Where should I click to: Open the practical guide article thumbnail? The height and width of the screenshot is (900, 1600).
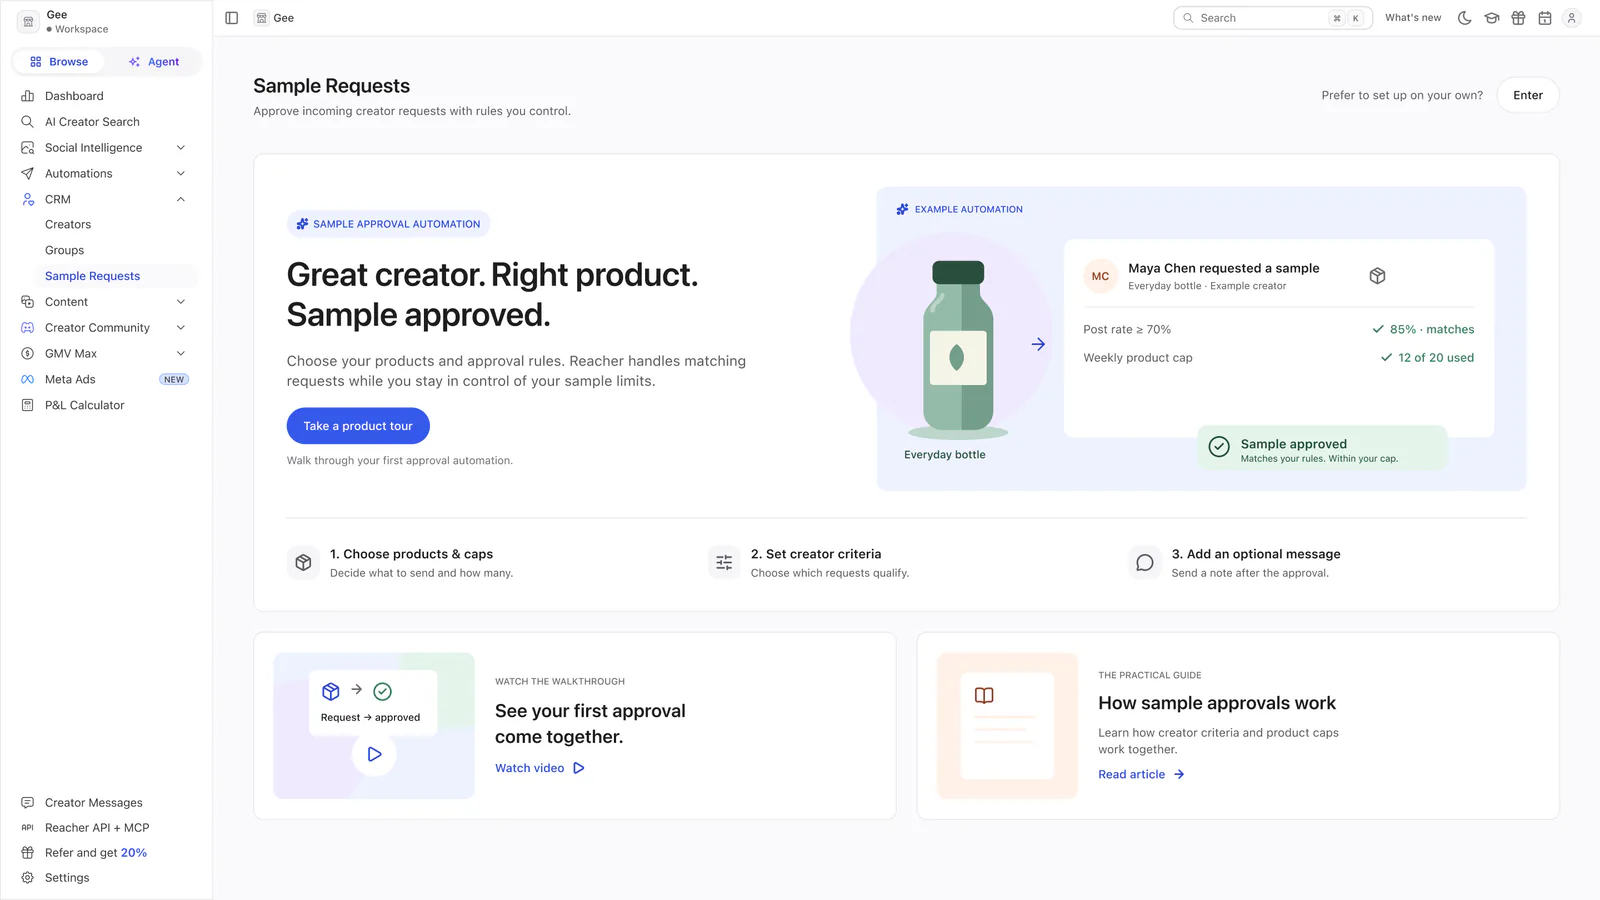(1007, 726)
